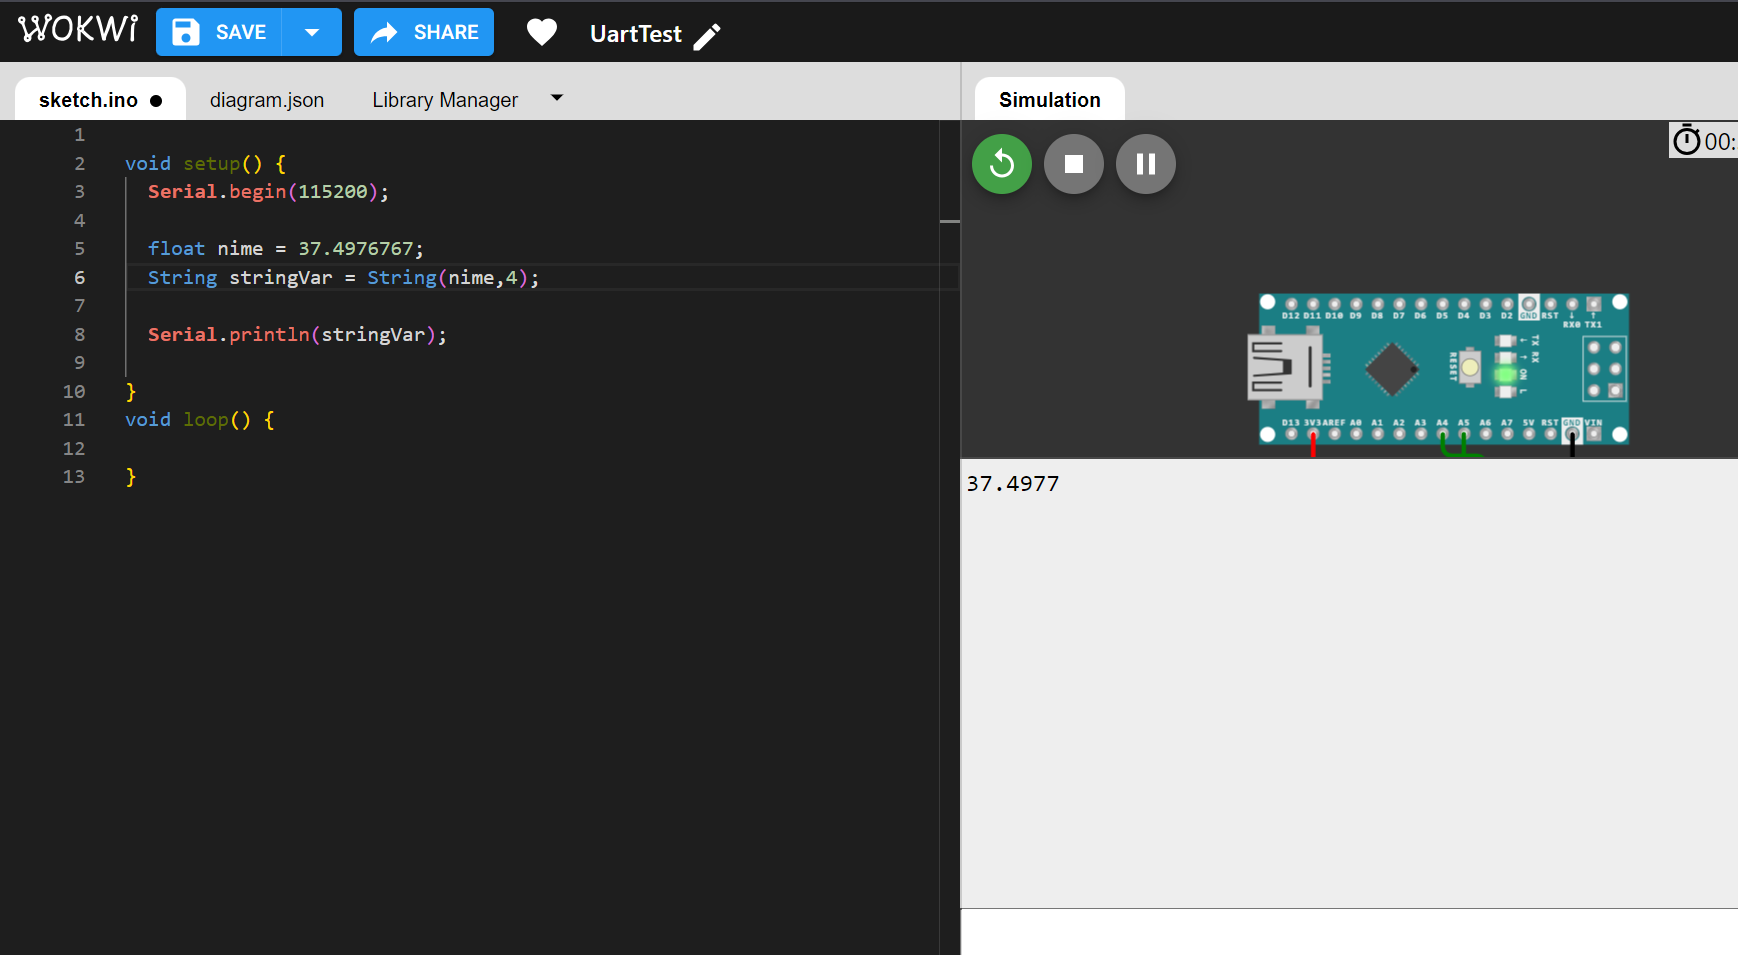
Task: Click serial output line 37.4977
Action: (1013, 484)
